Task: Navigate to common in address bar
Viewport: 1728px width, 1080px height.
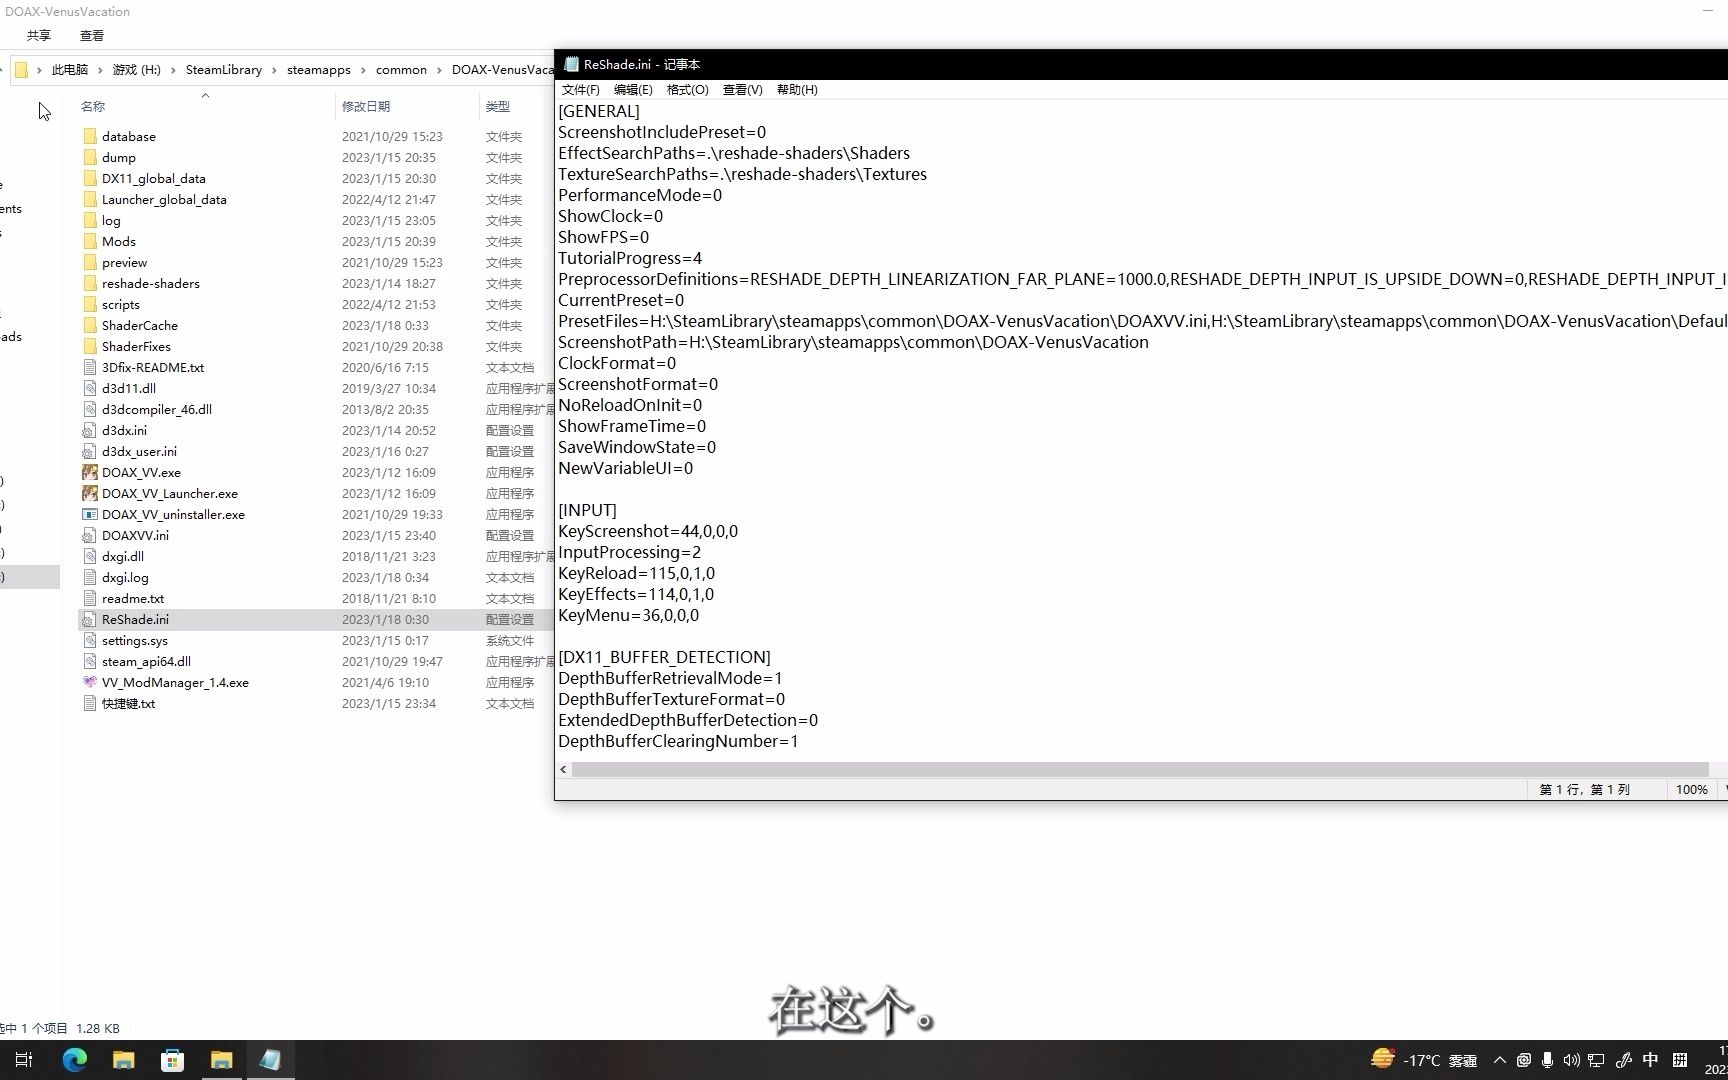Action: [401, 70]
